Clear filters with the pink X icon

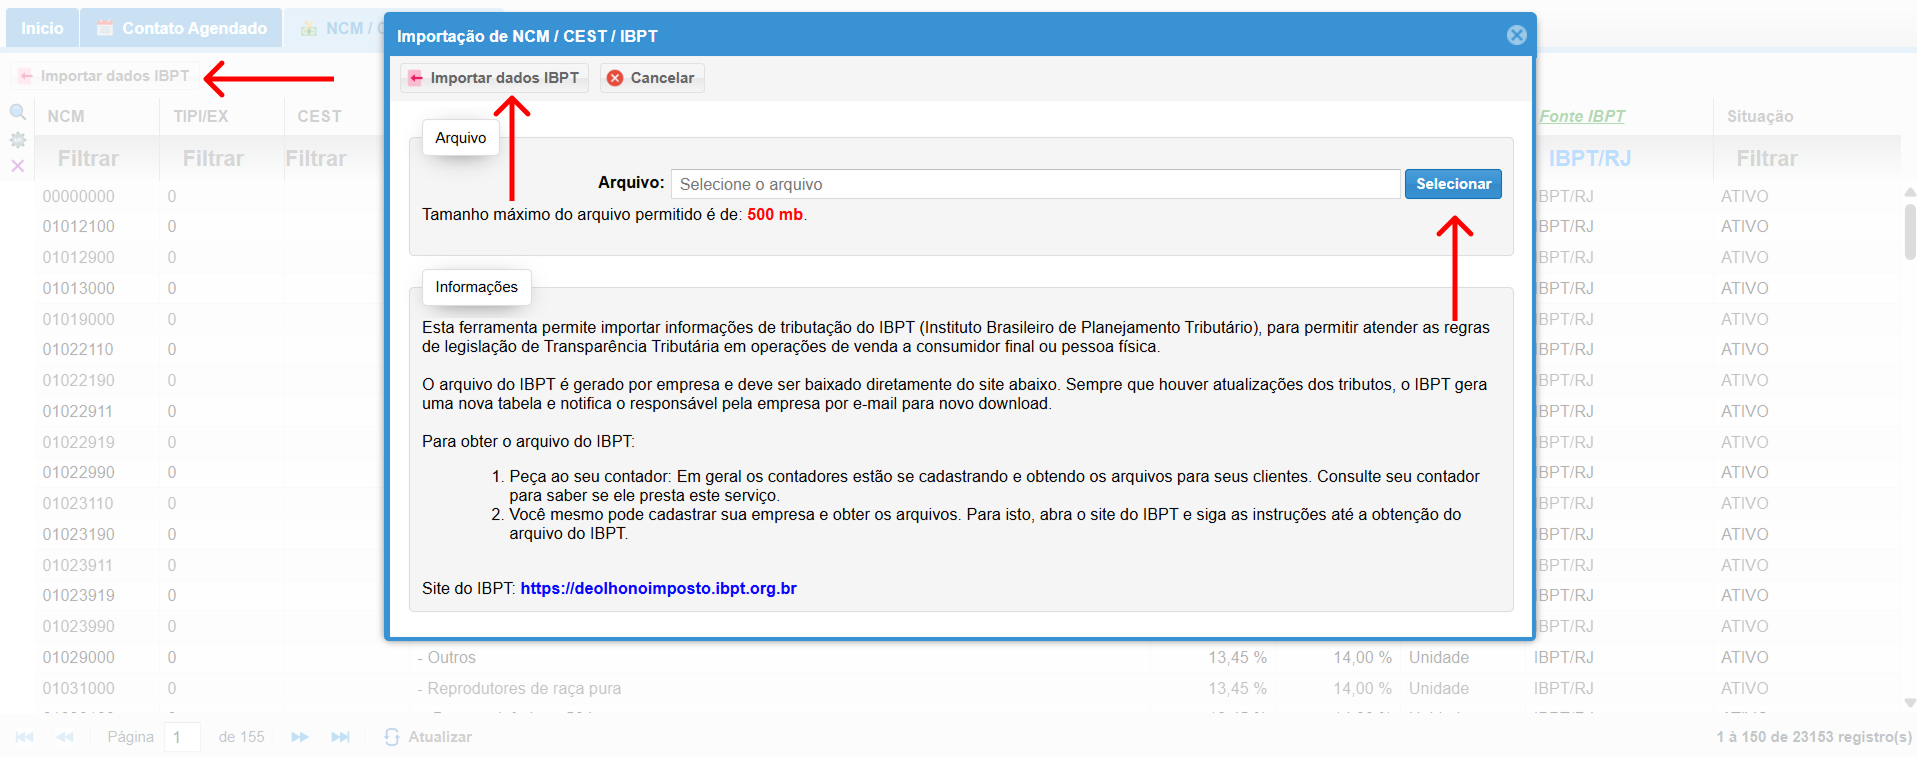(18, 166)
